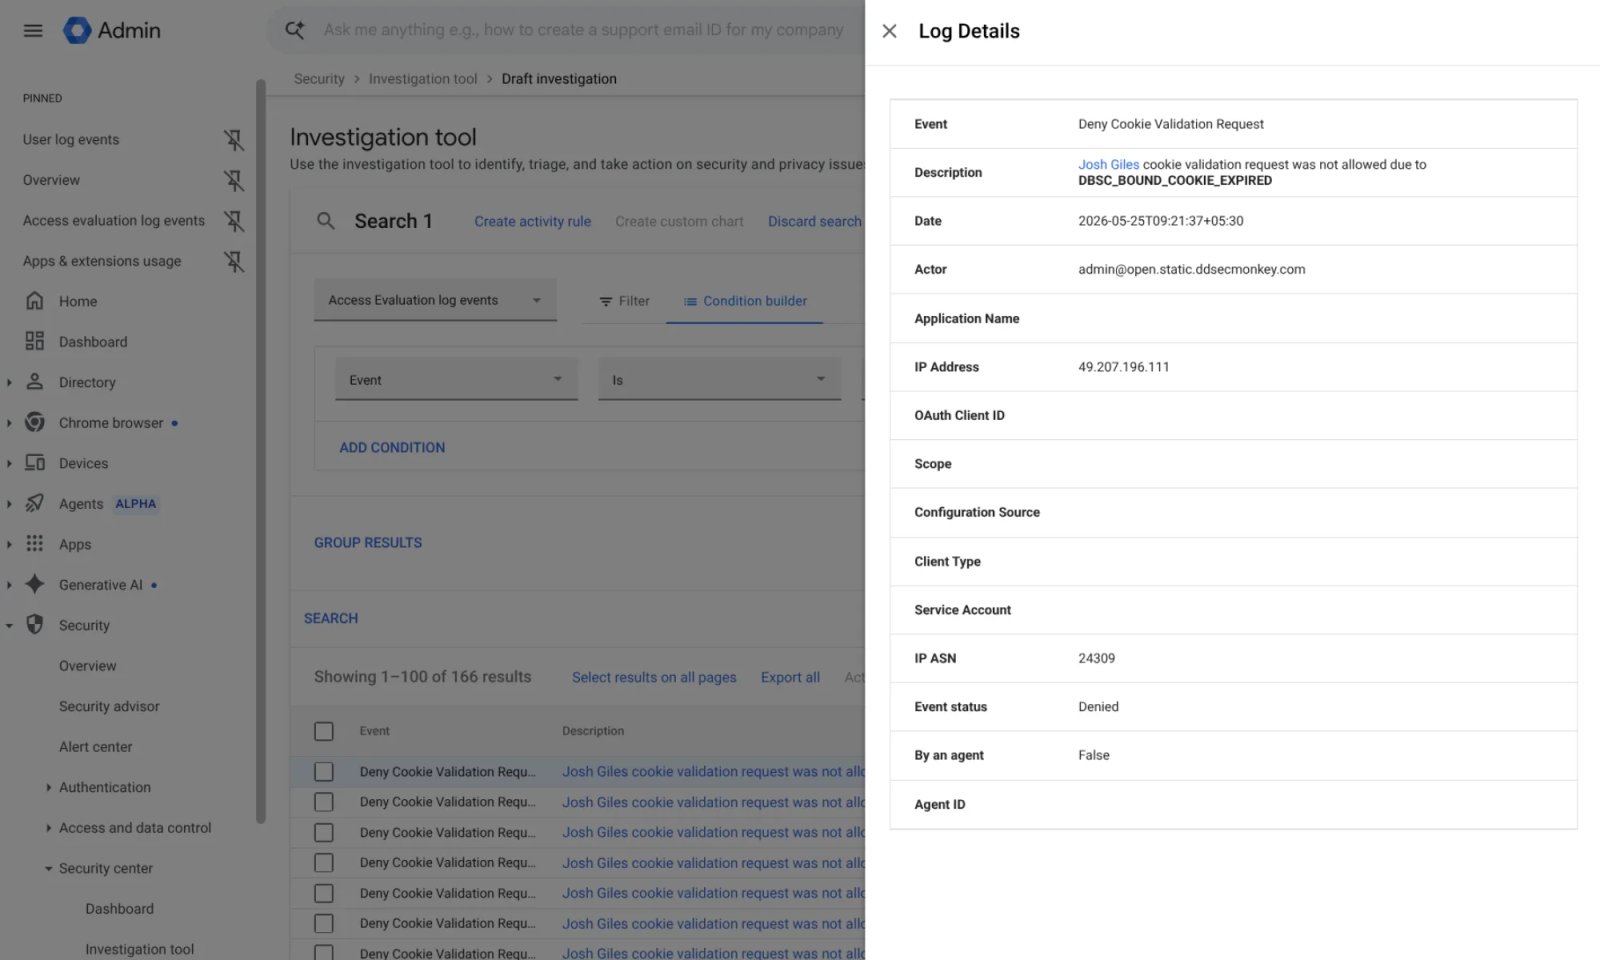Click the Google Admin logo
This screenshot has height=960, width=1600.
click(x=112, y=30)
